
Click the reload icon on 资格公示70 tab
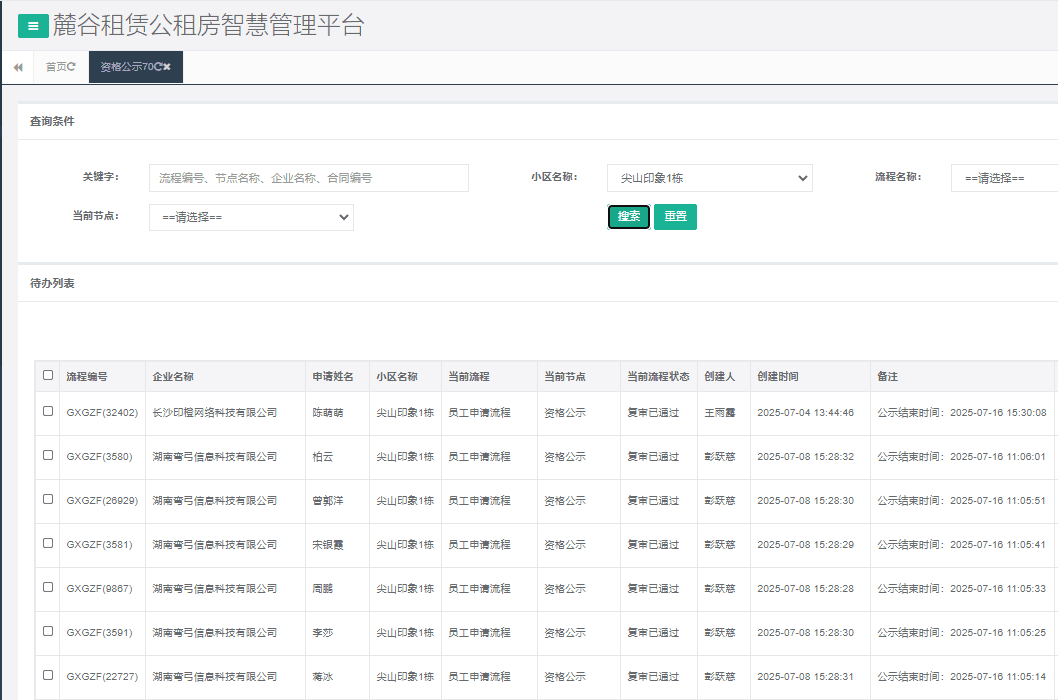coord(157,67)
